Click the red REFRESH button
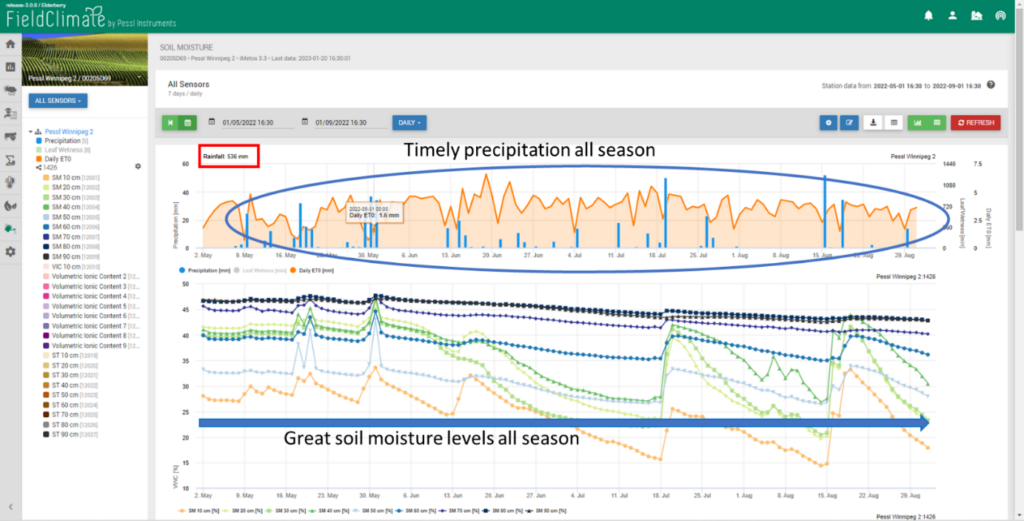1024x521 pixels. click(975, 122)
